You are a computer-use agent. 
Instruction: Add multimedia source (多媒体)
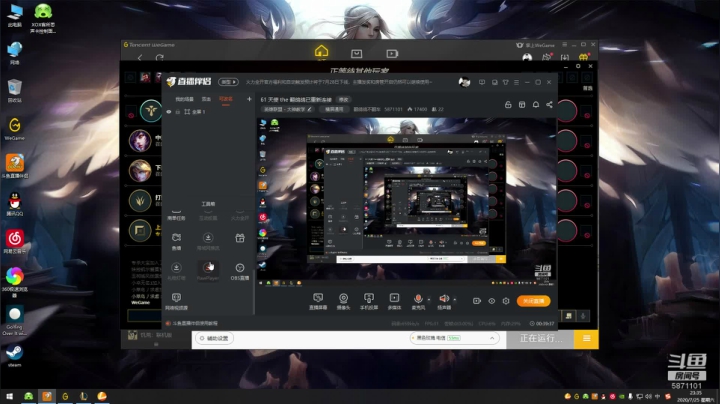(394, 301)
